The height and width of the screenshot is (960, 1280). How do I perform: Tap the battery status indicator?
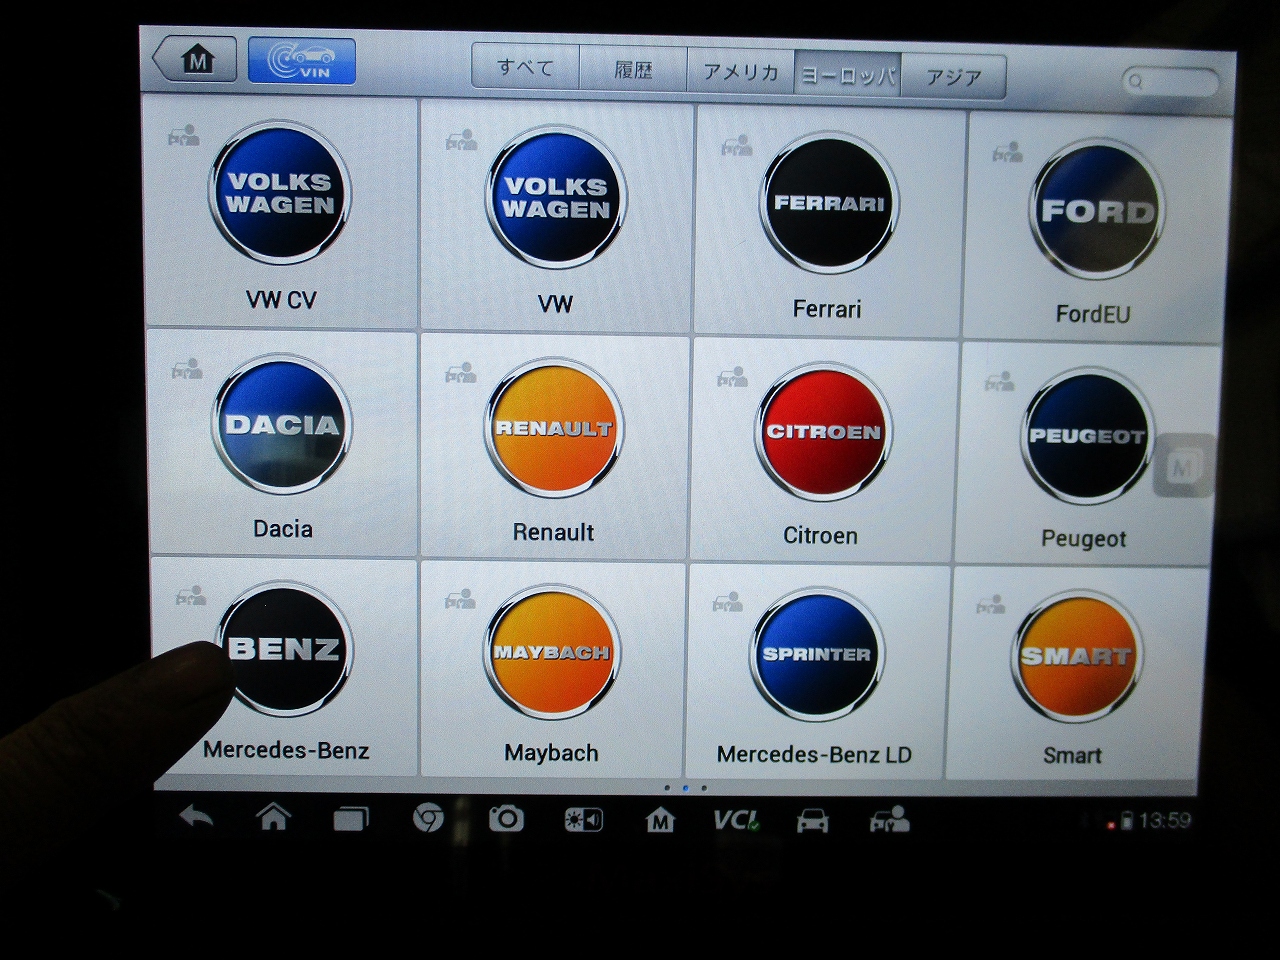tap(1126, 822)
